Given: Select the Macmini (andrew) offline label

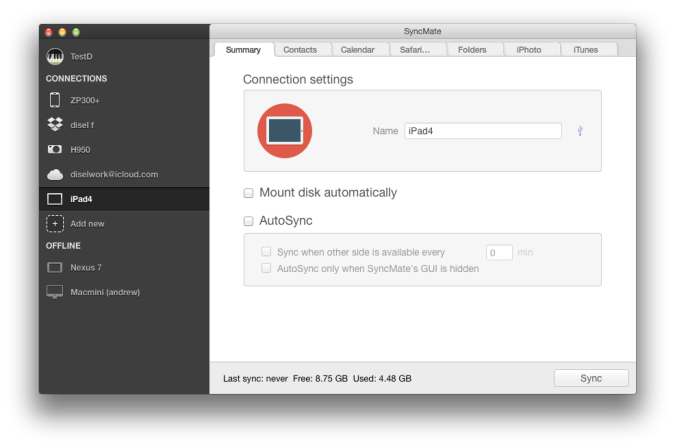Looking at the screenshot, I should pos(105,292).
